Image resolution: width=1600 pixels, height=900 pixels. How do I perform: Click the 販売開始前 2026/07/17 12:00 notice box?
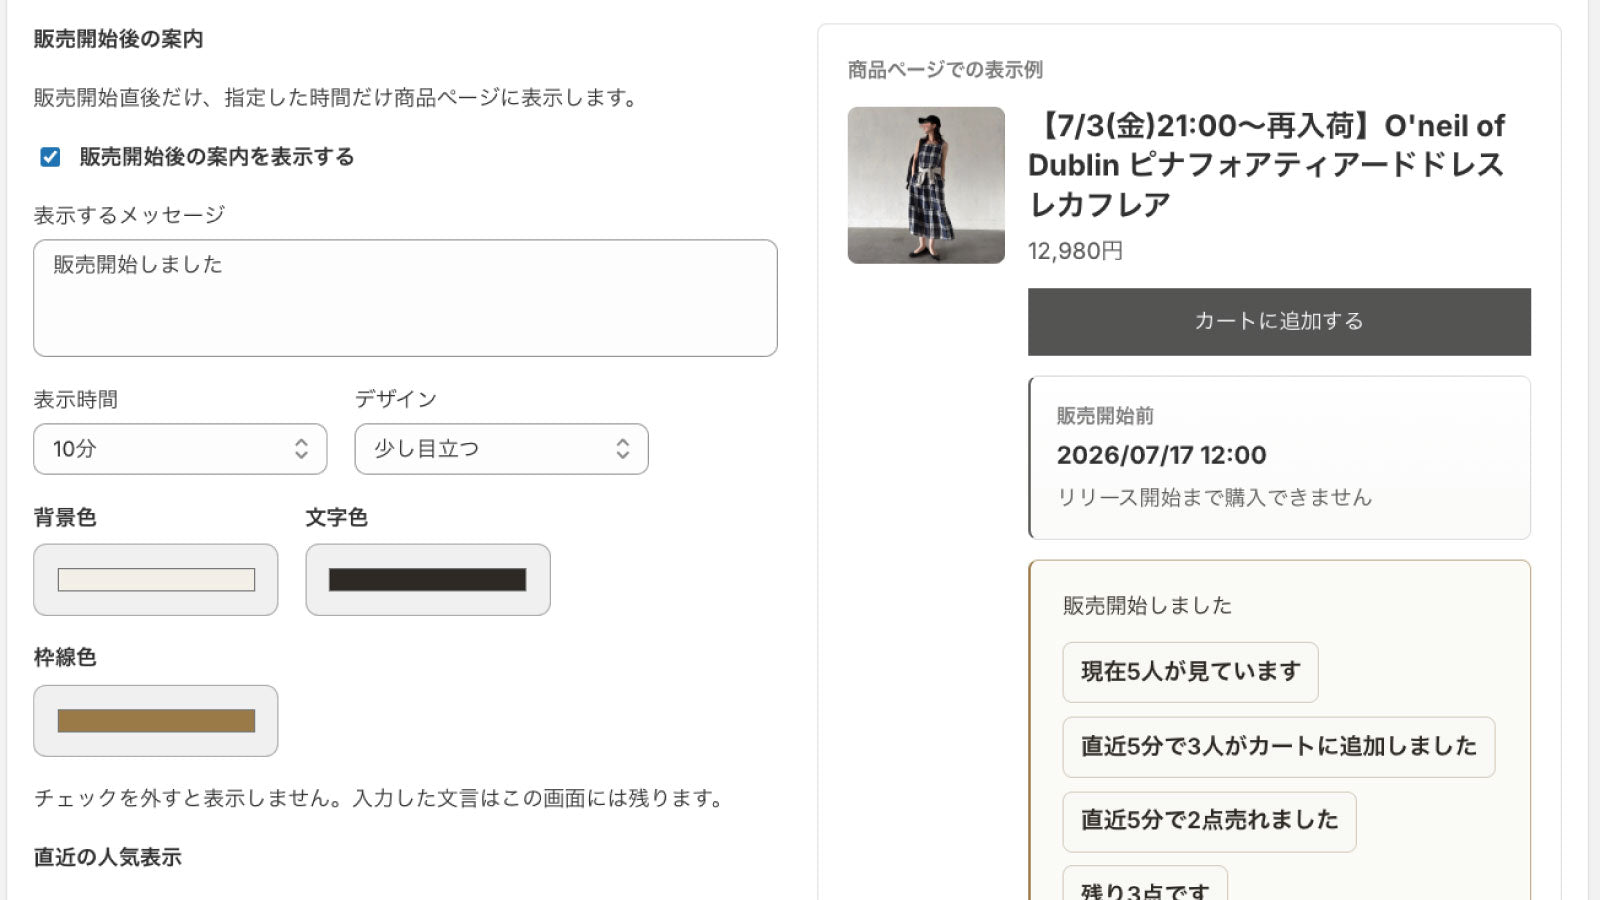pyautogui.click(x=1279, y=458)
